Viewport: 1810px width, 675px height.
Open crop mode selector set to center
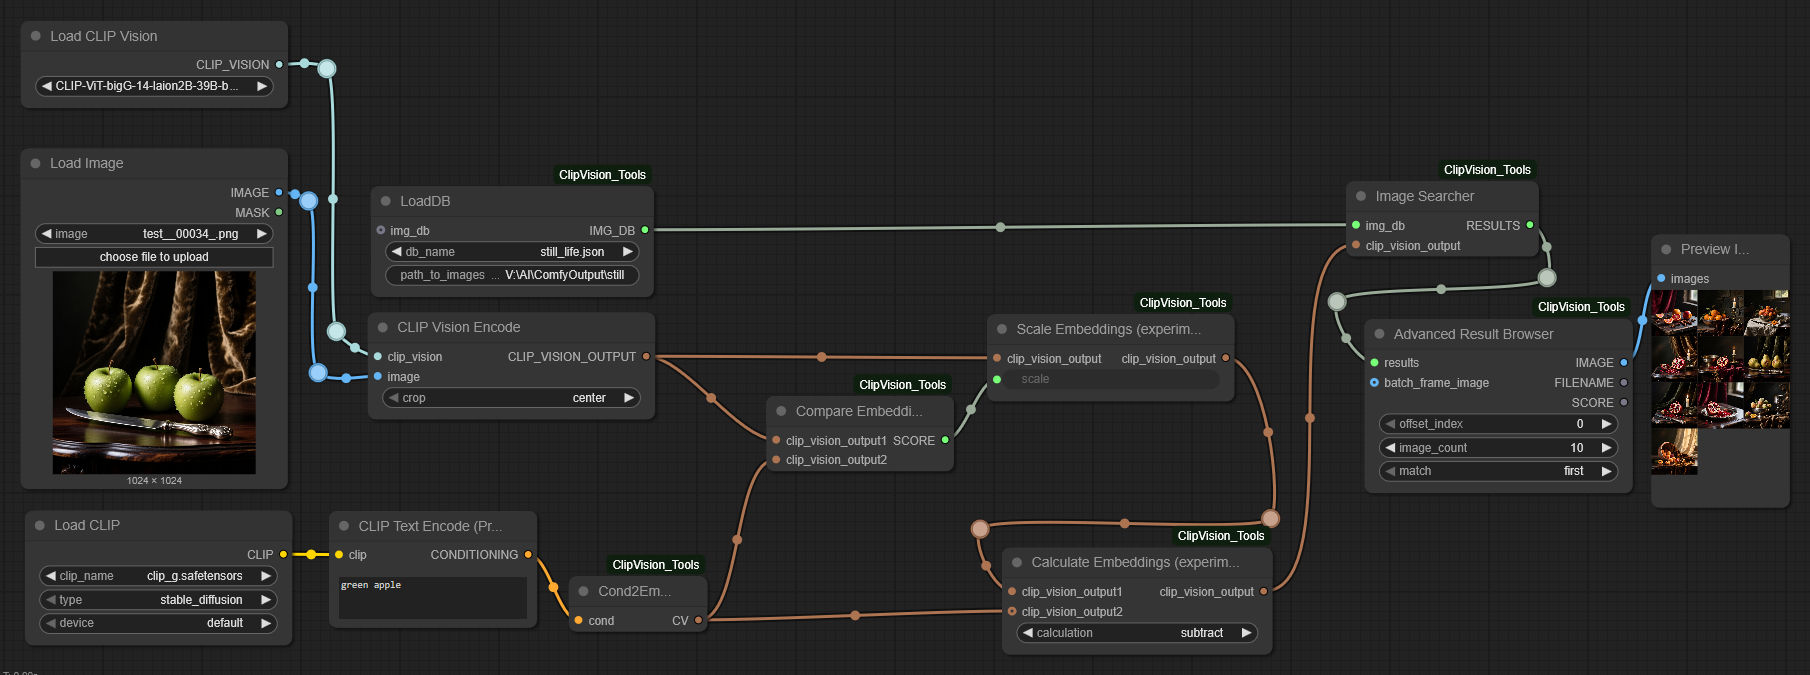(x=512, y=398)
